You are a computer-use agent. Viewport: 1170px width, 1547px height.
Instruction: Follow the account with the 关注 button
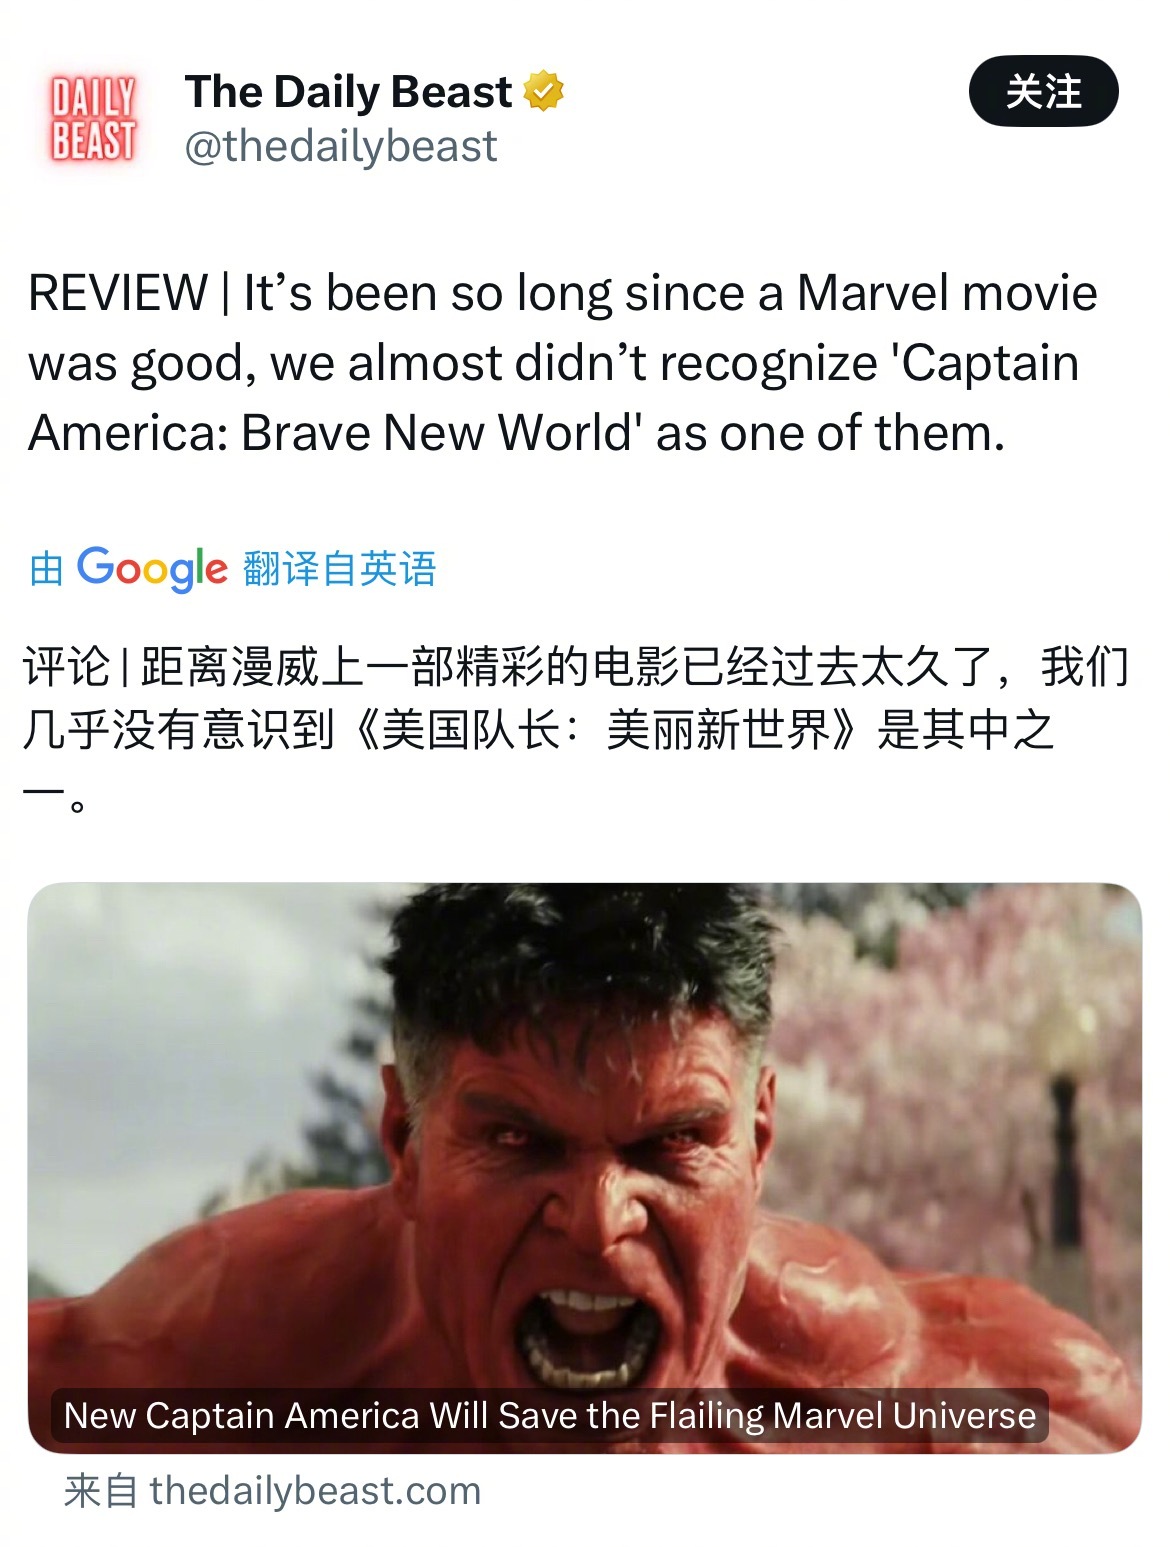coord(1043,92)
